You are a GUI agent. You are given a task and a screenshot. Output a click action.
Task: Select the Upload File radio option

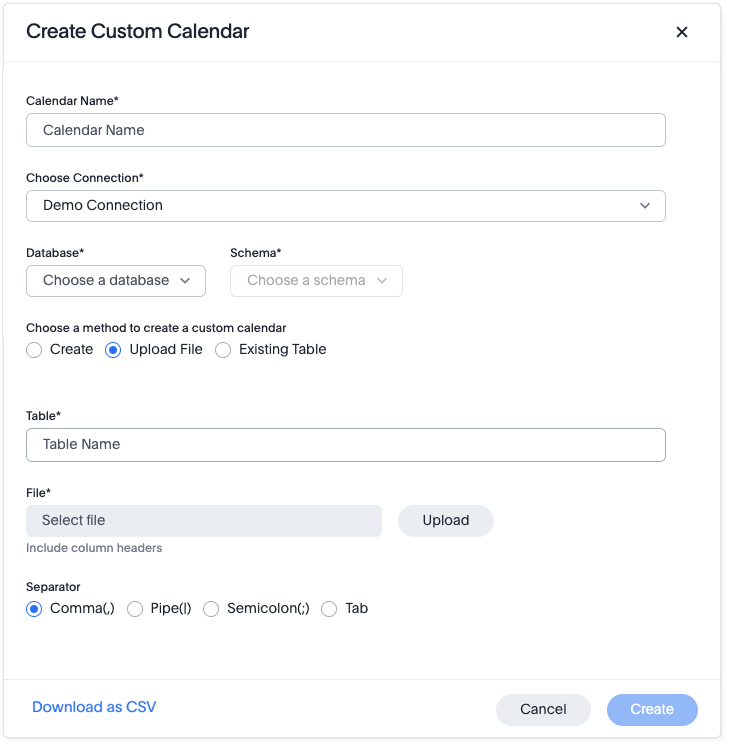click(113, 350)
